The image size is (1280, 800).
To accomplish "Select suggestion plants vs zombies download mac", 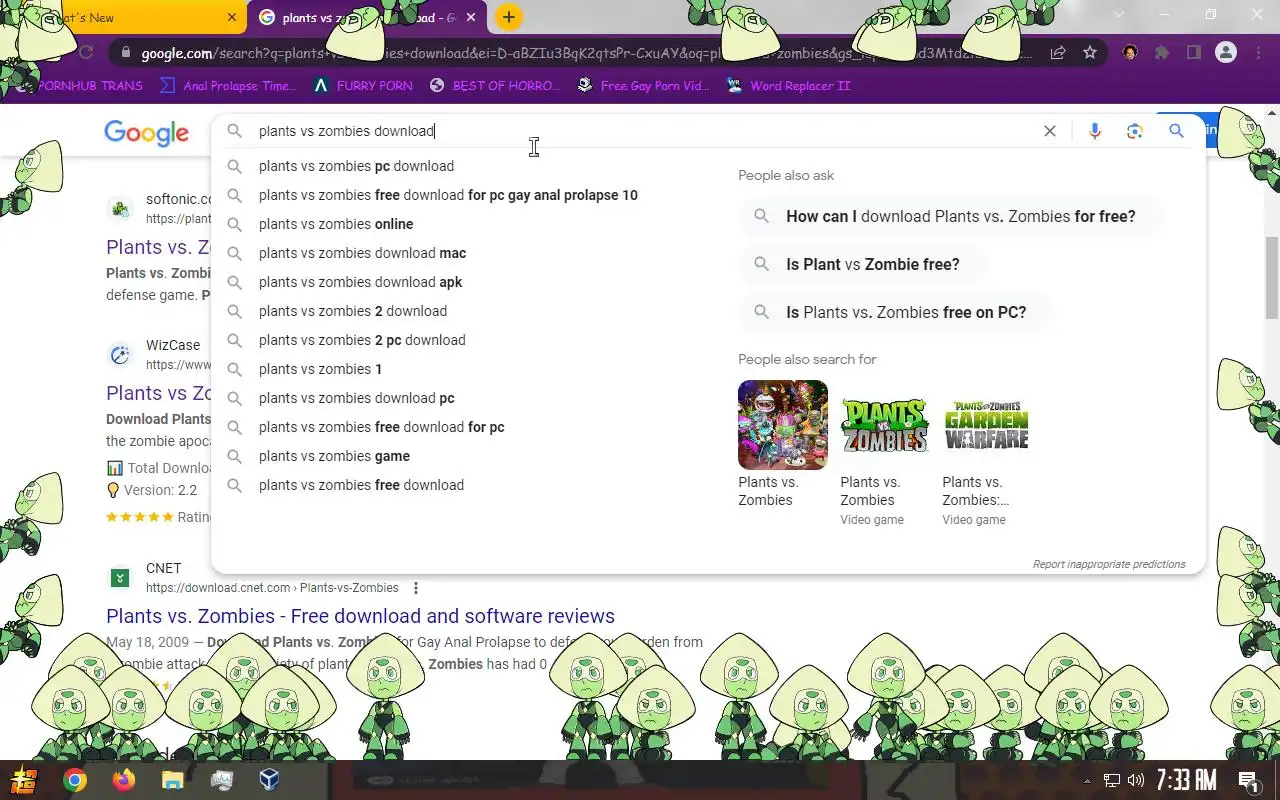I will [362, 253].
